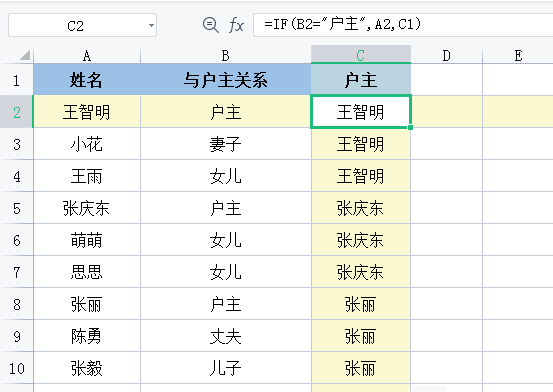Open the fx insert function icon
Viewport: 553px width, 392px height.
[x=236, y=25]
